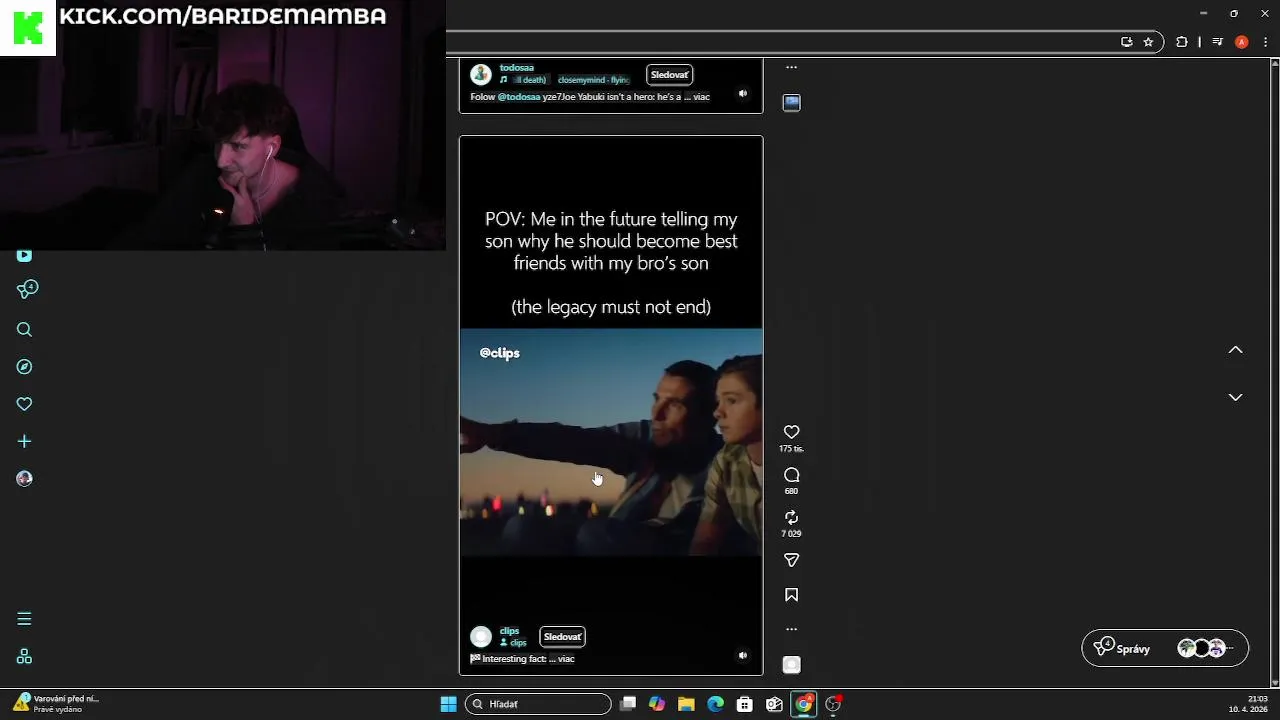Image resolution: width=1280 pixels, height=720 pixels.
Task: Click install app icon in address bar
Action: point(1127,42)
